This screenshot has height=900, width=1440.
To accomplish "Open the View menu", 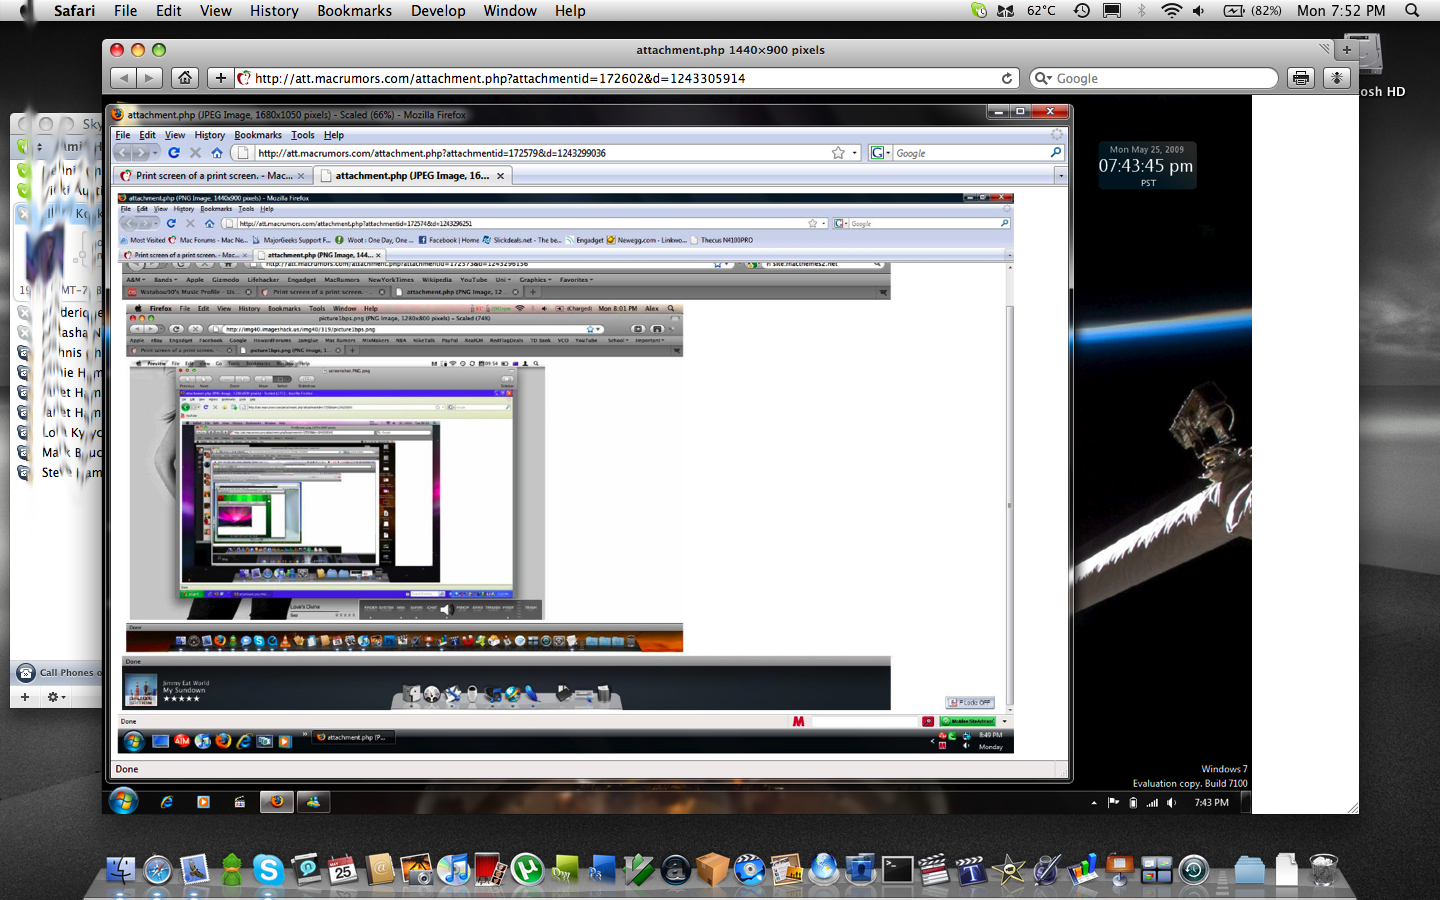I will [x=216, y=11].
